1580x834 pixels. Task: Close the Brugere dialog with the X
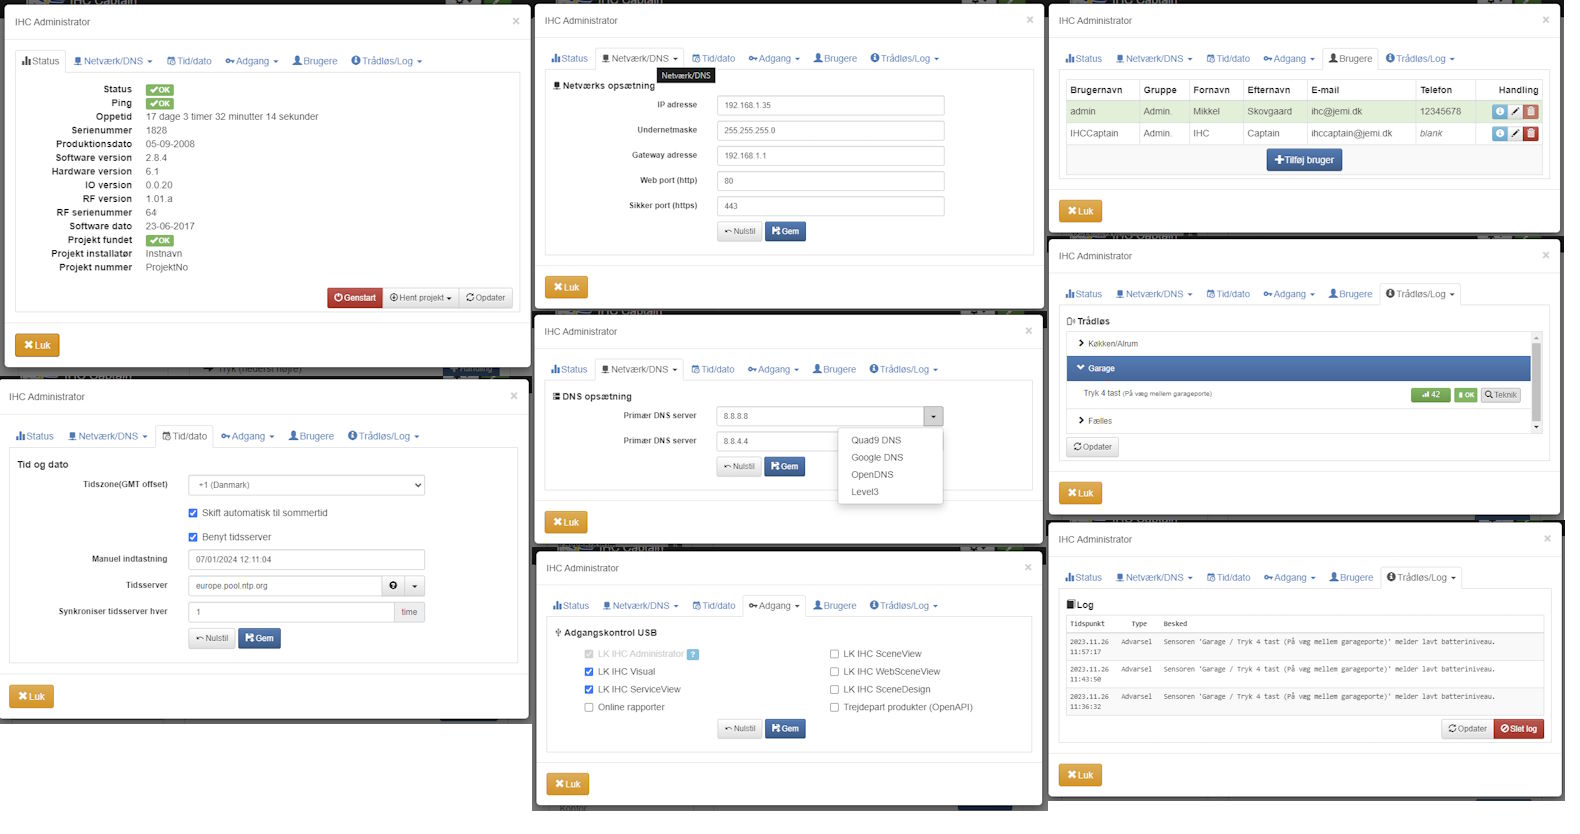click(x=1546, y=20)
